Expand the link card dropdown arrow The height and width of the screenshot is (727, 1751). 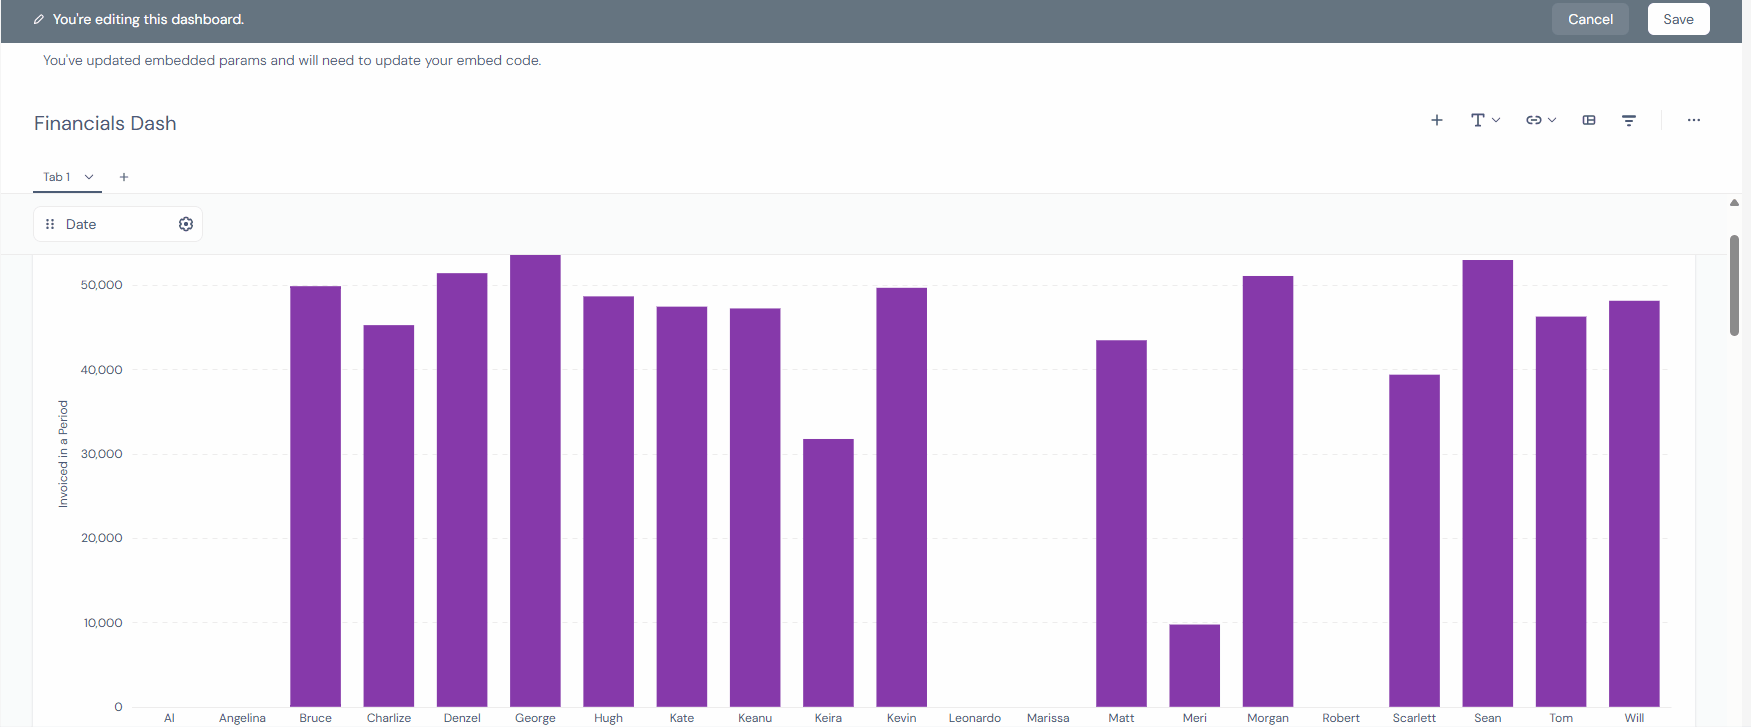click(1552, 120)
